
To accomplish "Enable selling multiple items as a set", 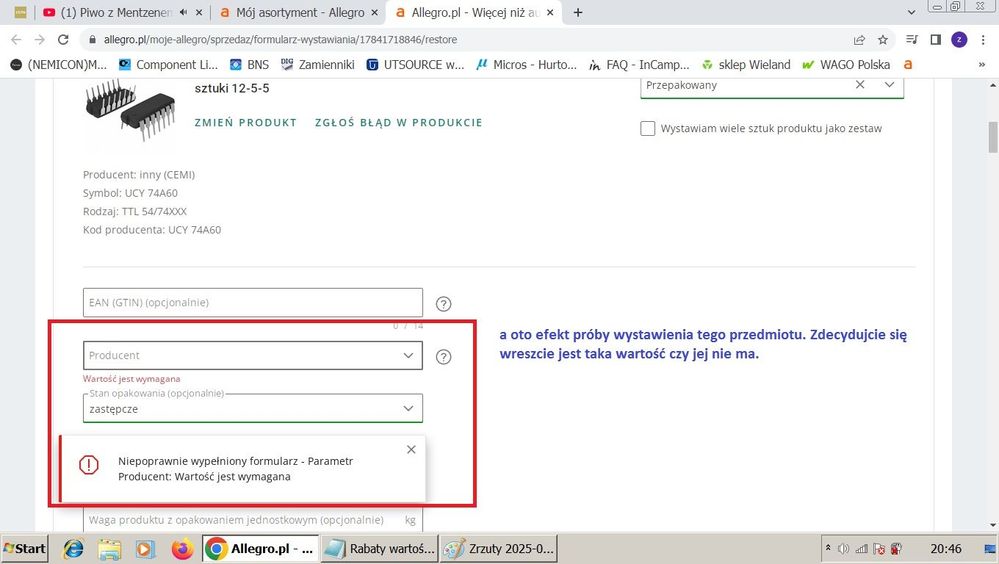I will pos(648,128).
